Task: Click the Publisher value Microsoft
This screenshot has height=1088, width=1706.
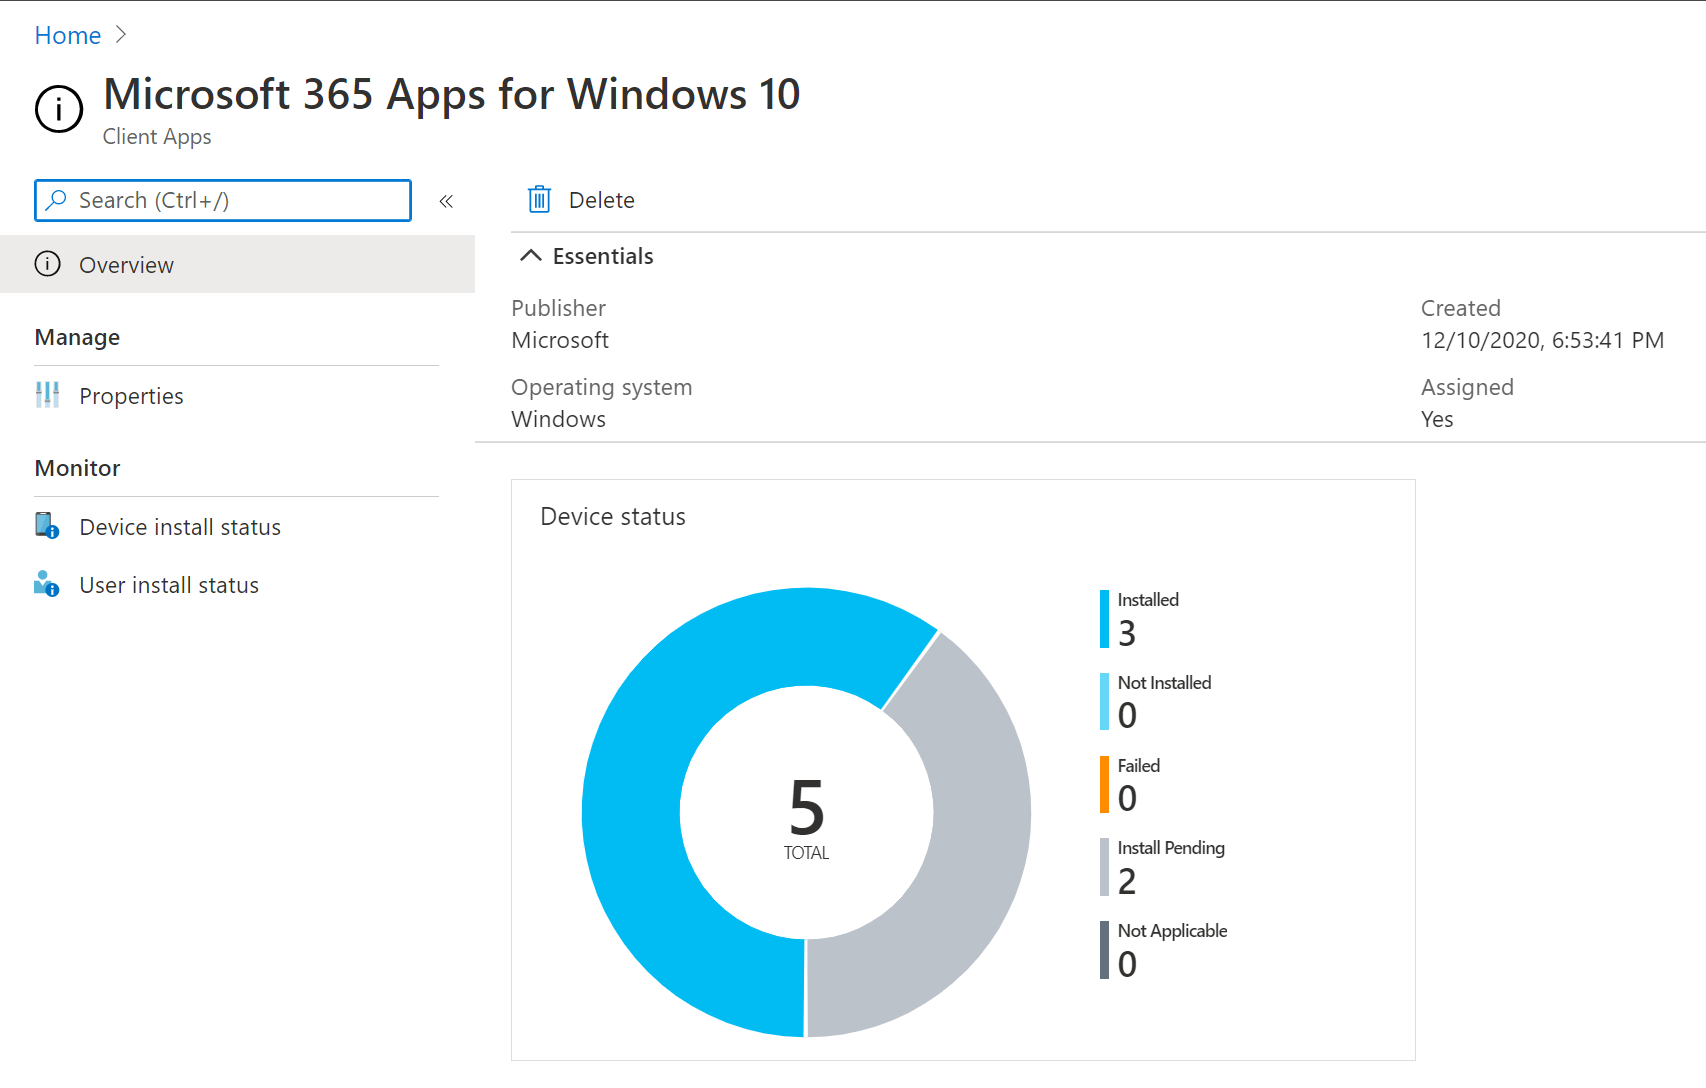Action: (x=560, y=340)
